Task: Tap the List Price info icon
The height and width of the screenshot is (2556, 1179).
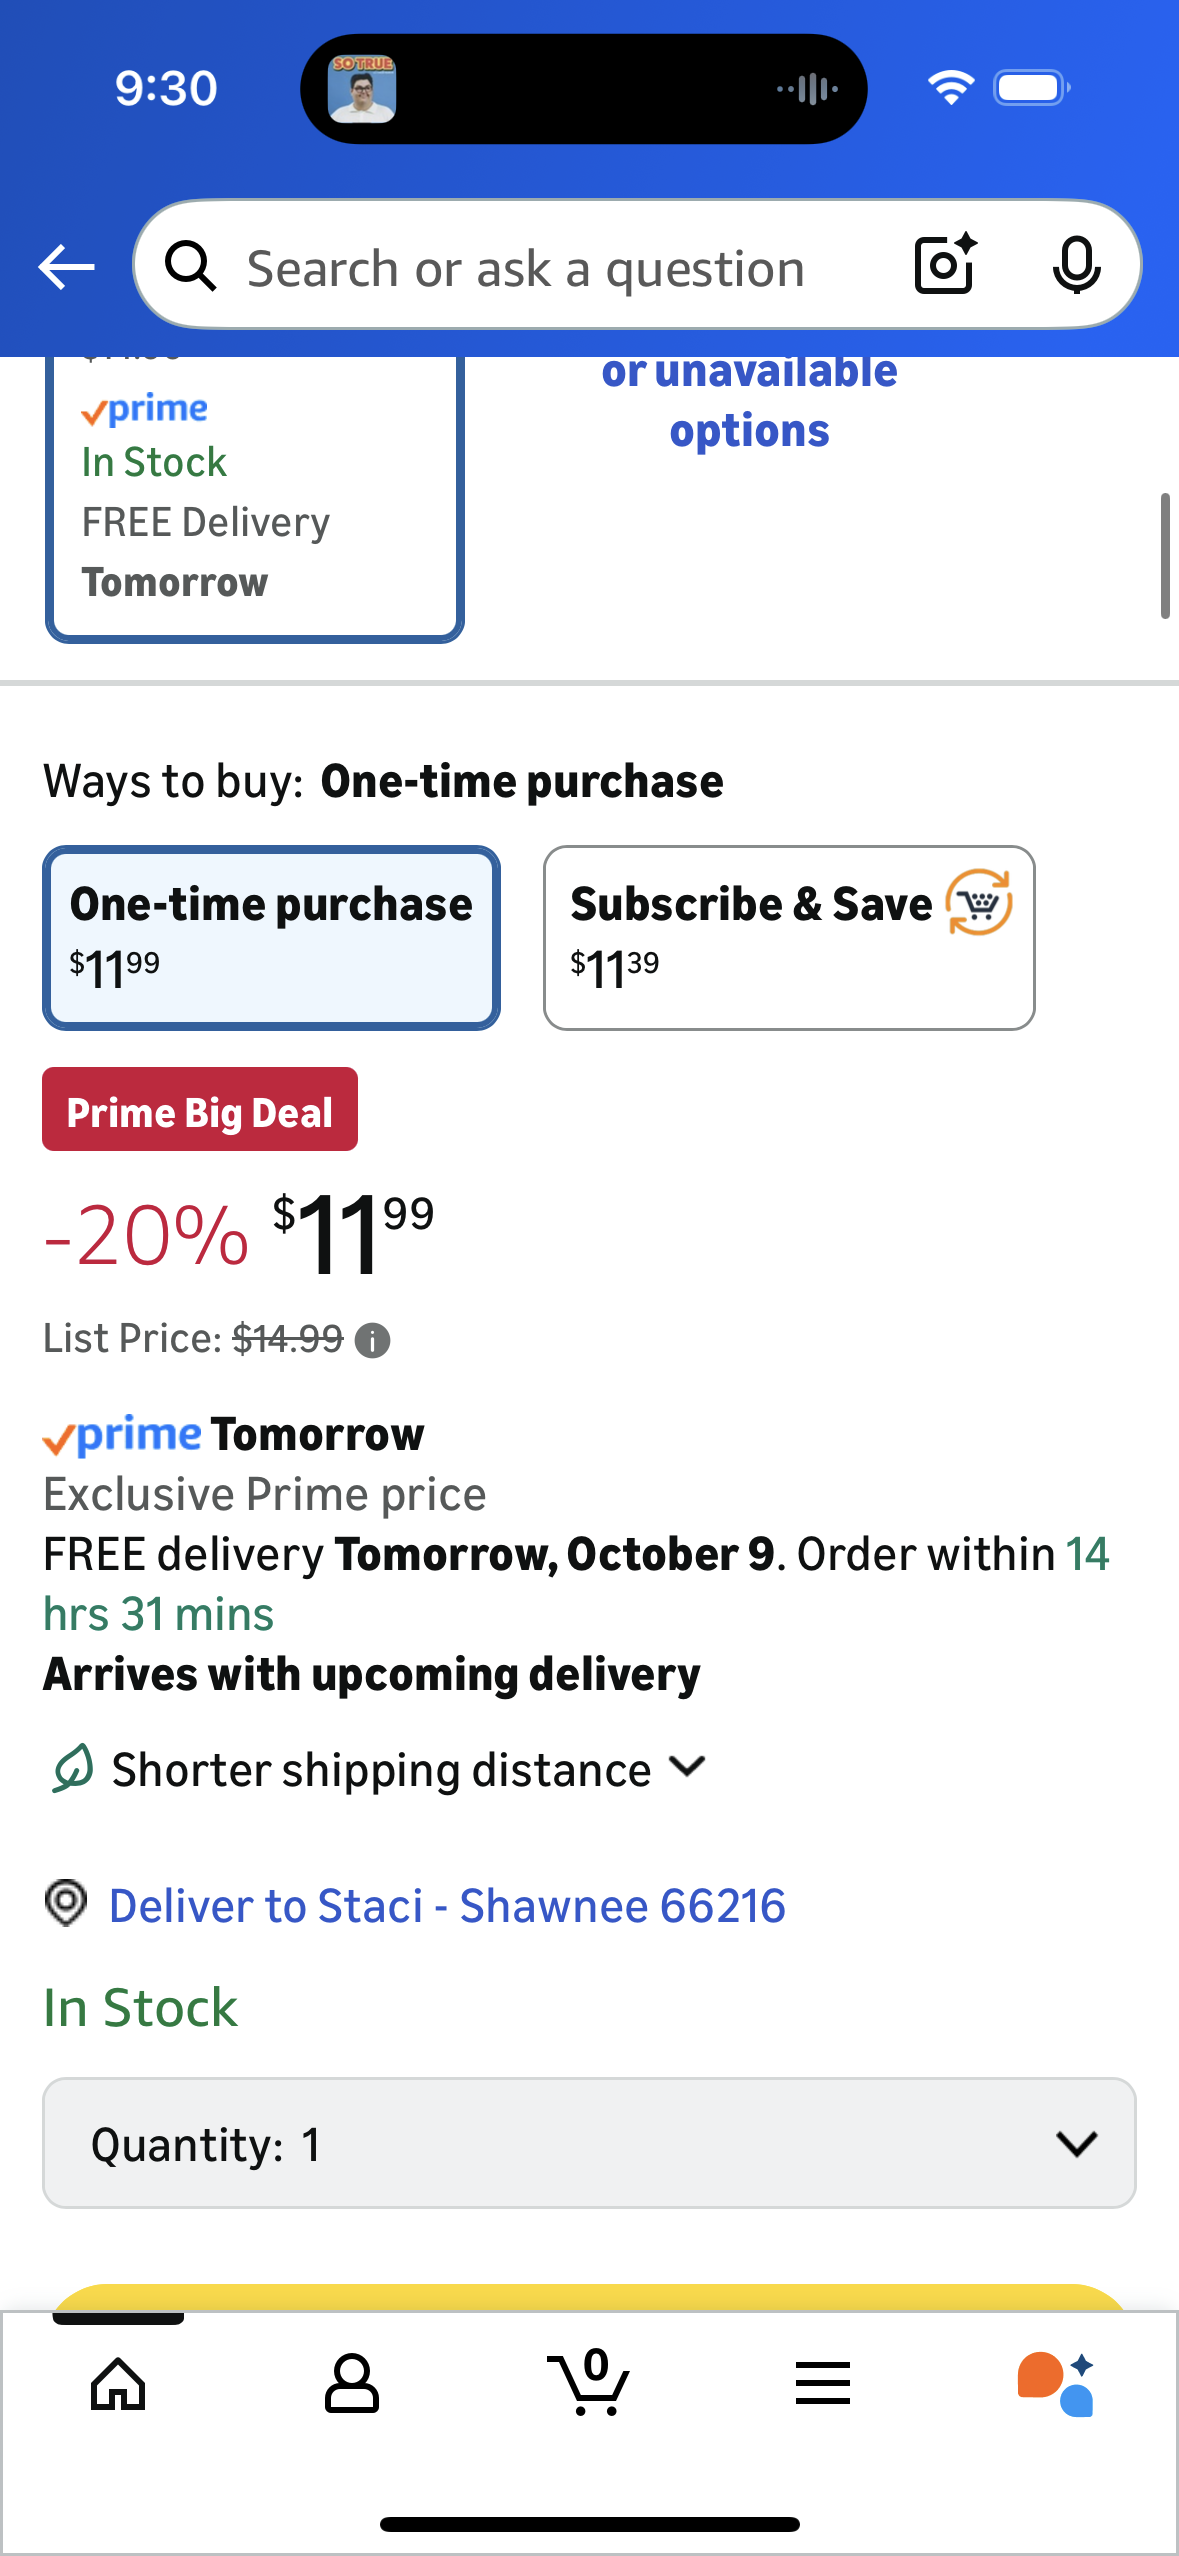Action: click(373, 1340)
